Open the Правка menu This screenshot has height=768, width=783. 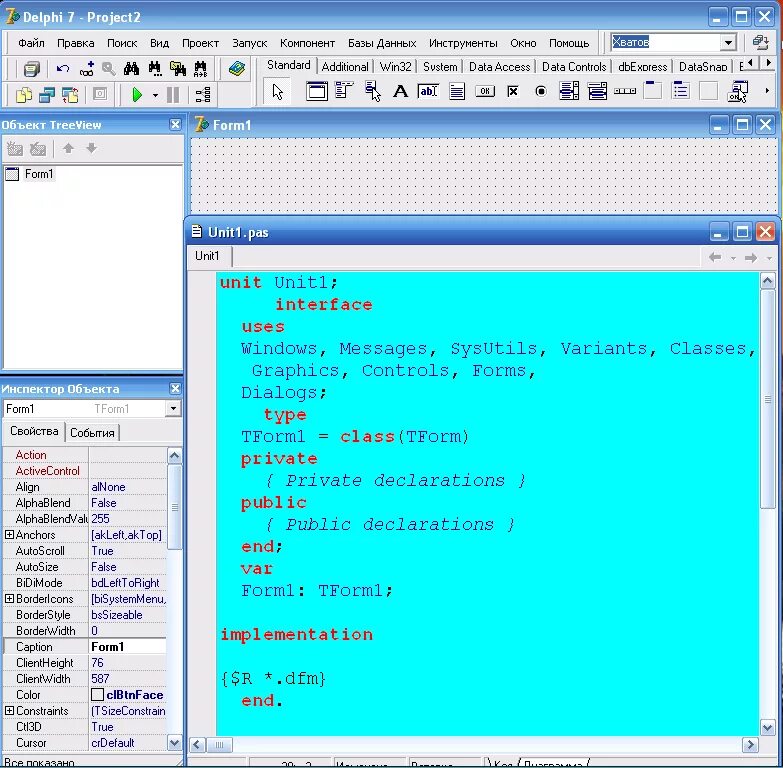(x=75, y=43)
